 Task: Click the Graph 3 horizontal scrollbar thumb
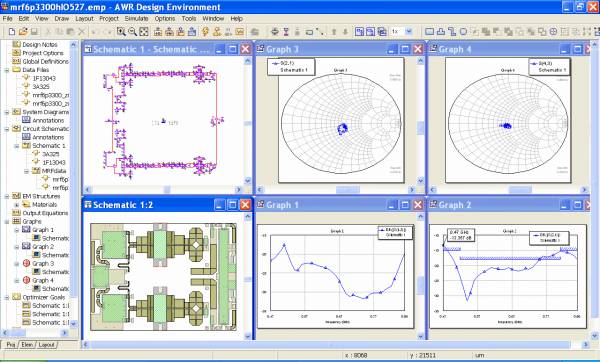click(x=348, y=190)
